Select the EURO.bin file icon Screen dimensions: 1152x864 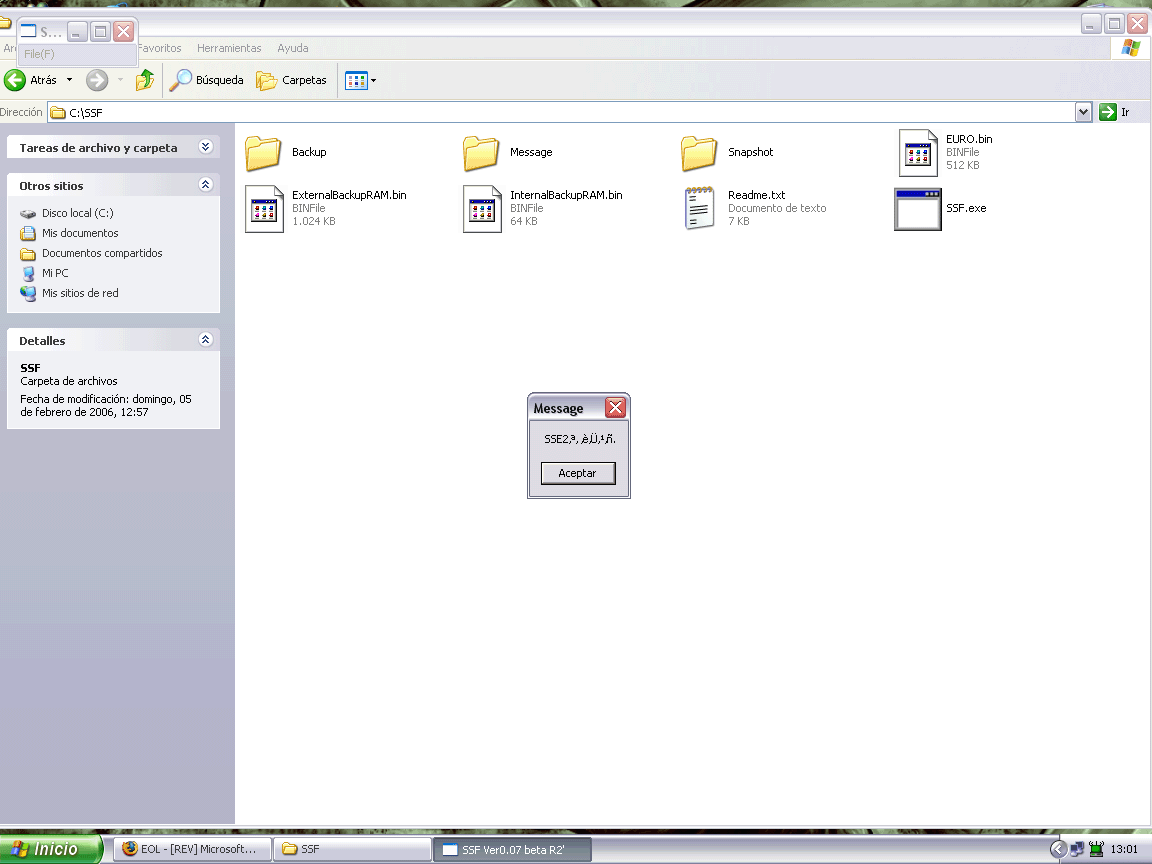(x=918, y=152)
